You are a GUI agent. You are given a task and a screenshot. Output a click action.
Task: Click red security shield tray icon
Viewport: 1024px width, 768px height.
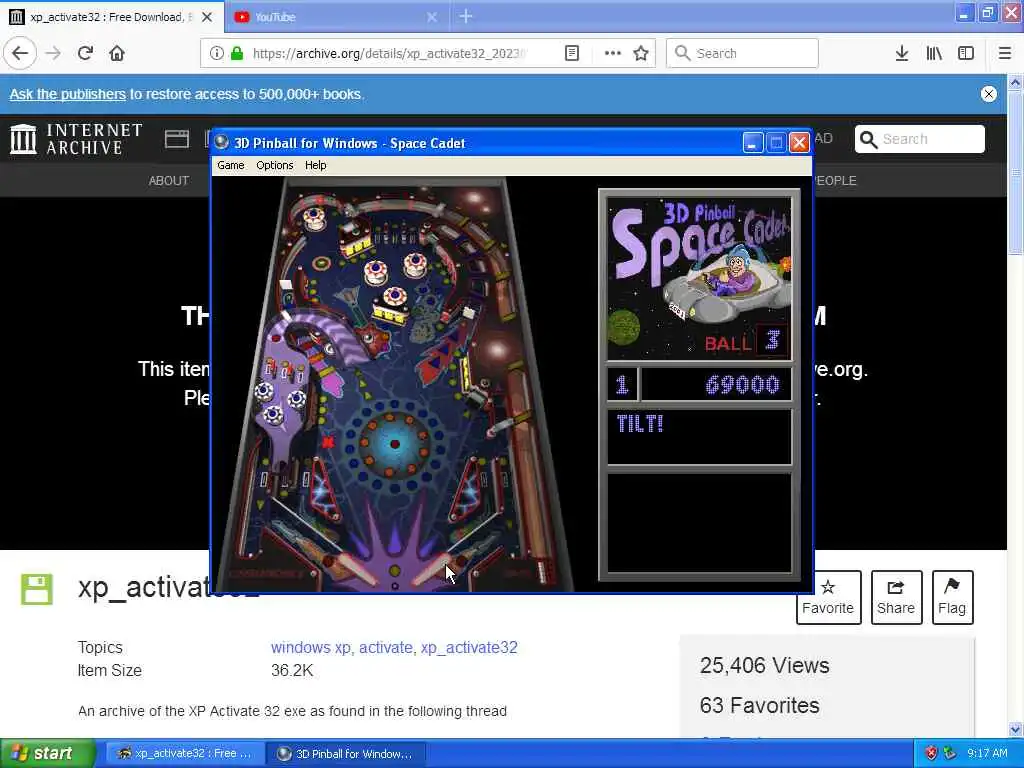tap(931, 753)
